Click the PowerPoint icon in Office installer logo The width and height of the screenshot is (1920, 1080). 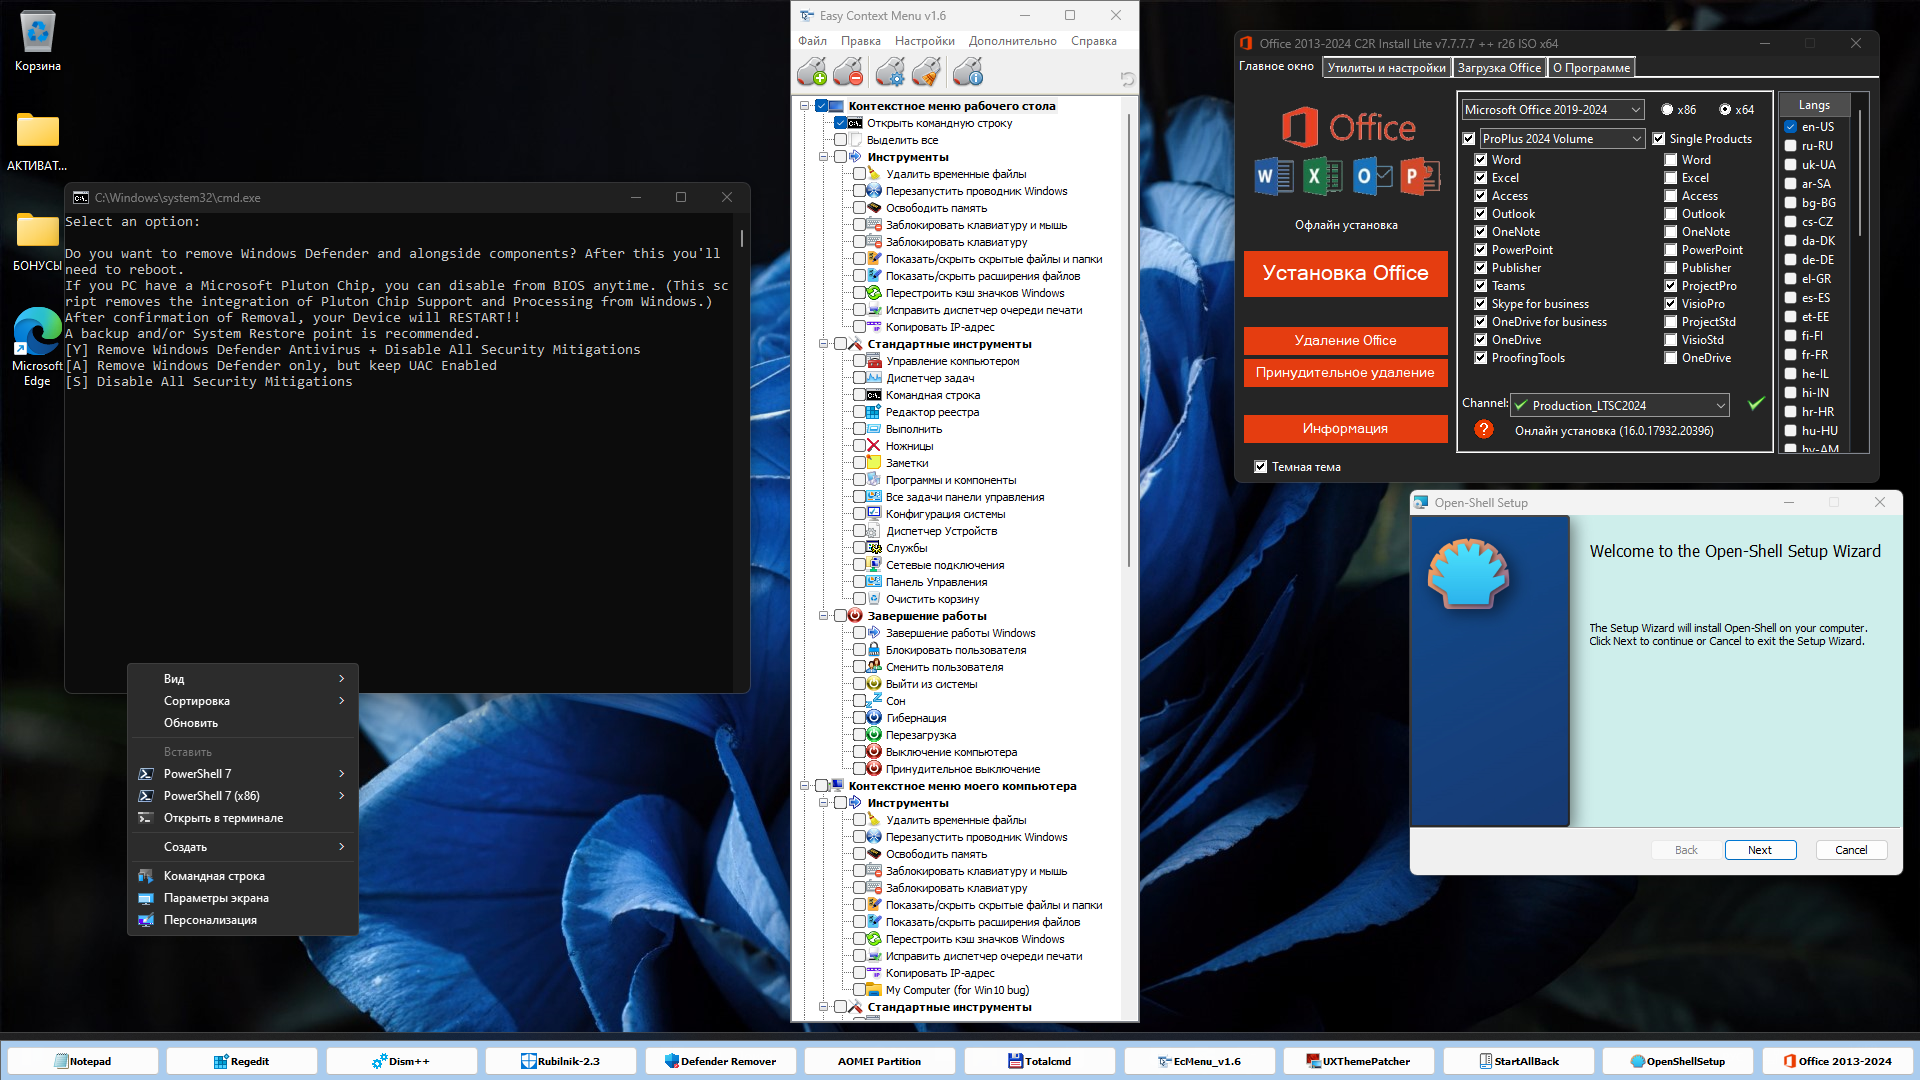pyautogui.click(x=1420, y=177)
